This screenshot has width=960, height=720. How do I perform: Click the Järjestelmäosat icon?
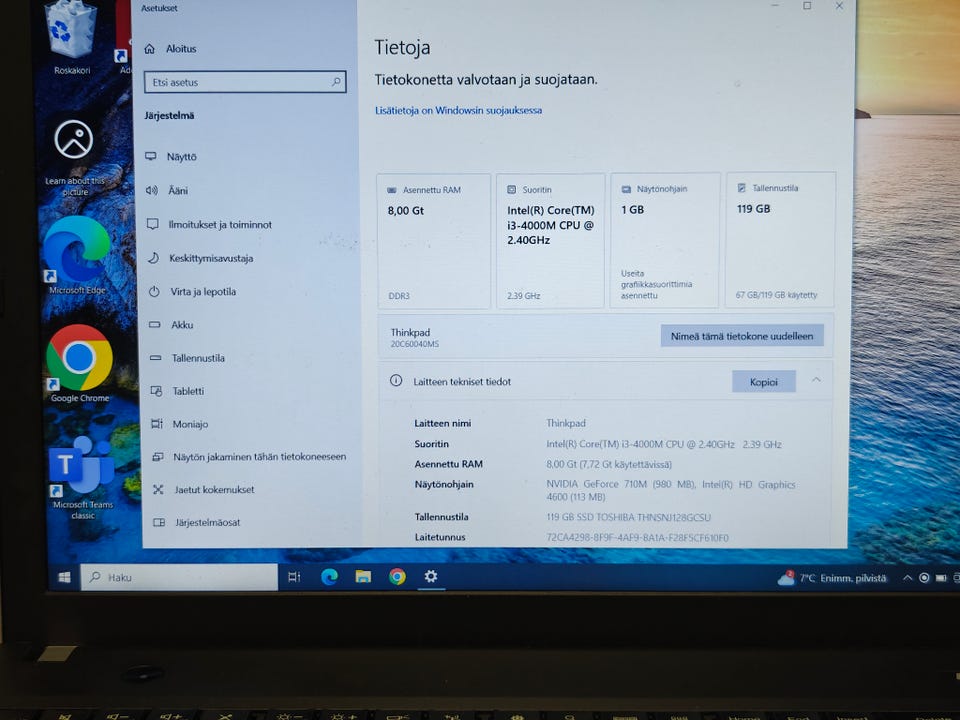(x=159, y=522)
